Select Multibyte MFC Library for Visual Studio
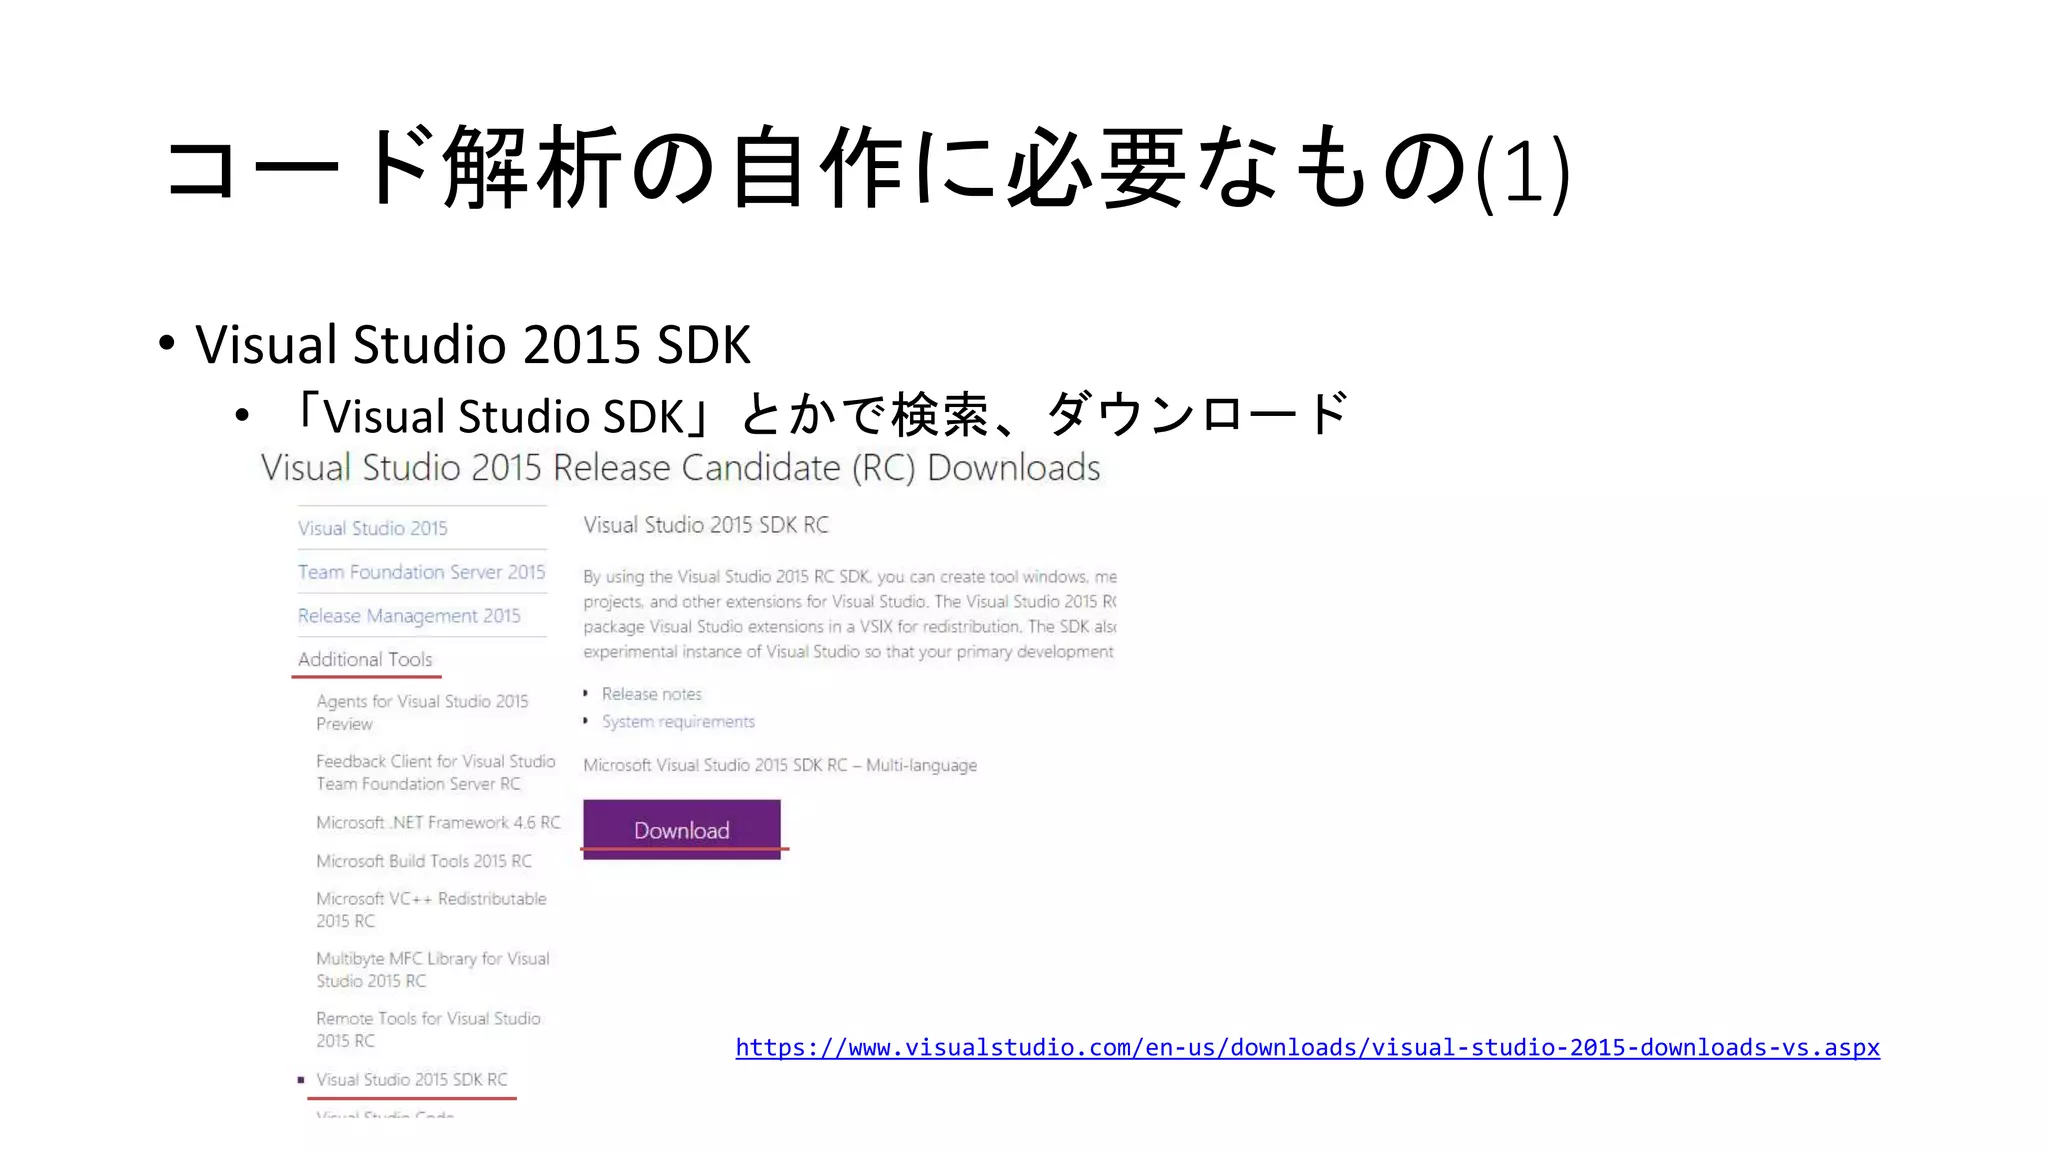Viewport: 2048px width, 1152px height. (432, 969)
